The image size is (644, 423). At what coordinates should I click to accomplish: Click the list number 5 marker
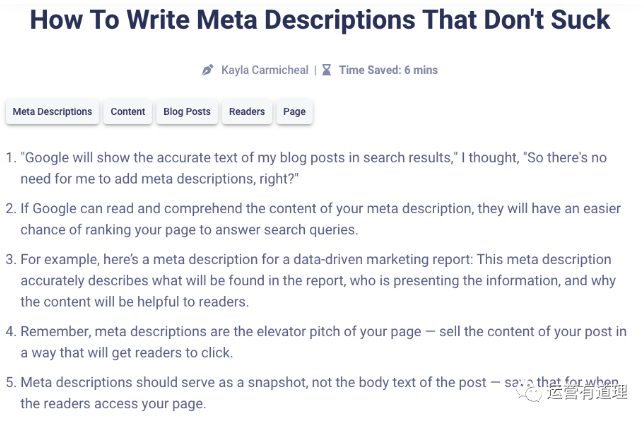[11, 382]
